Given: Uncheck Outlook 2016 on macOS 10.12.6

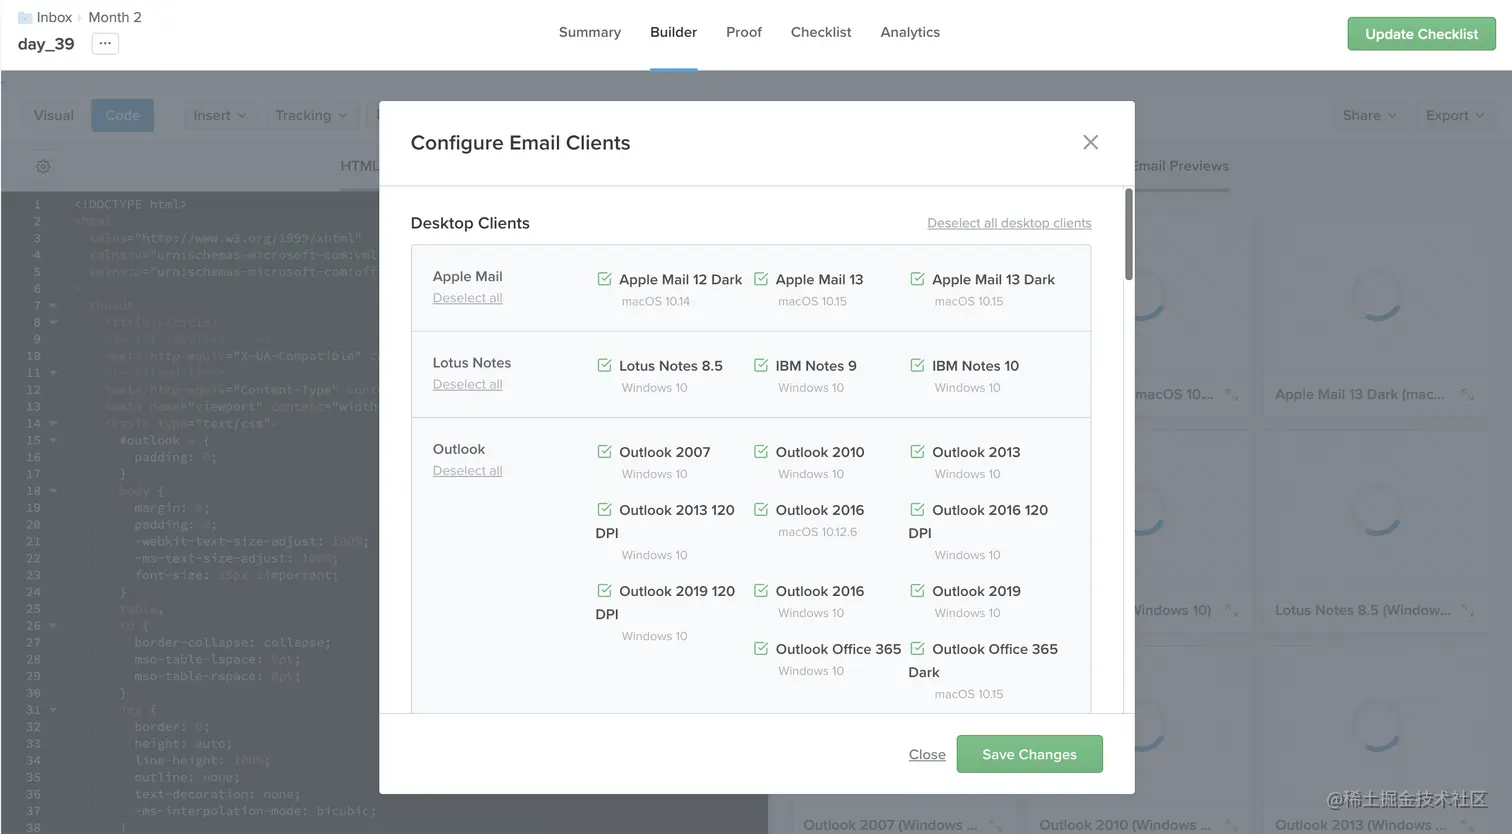Looking at the screenshot, I should pos(761,509).
